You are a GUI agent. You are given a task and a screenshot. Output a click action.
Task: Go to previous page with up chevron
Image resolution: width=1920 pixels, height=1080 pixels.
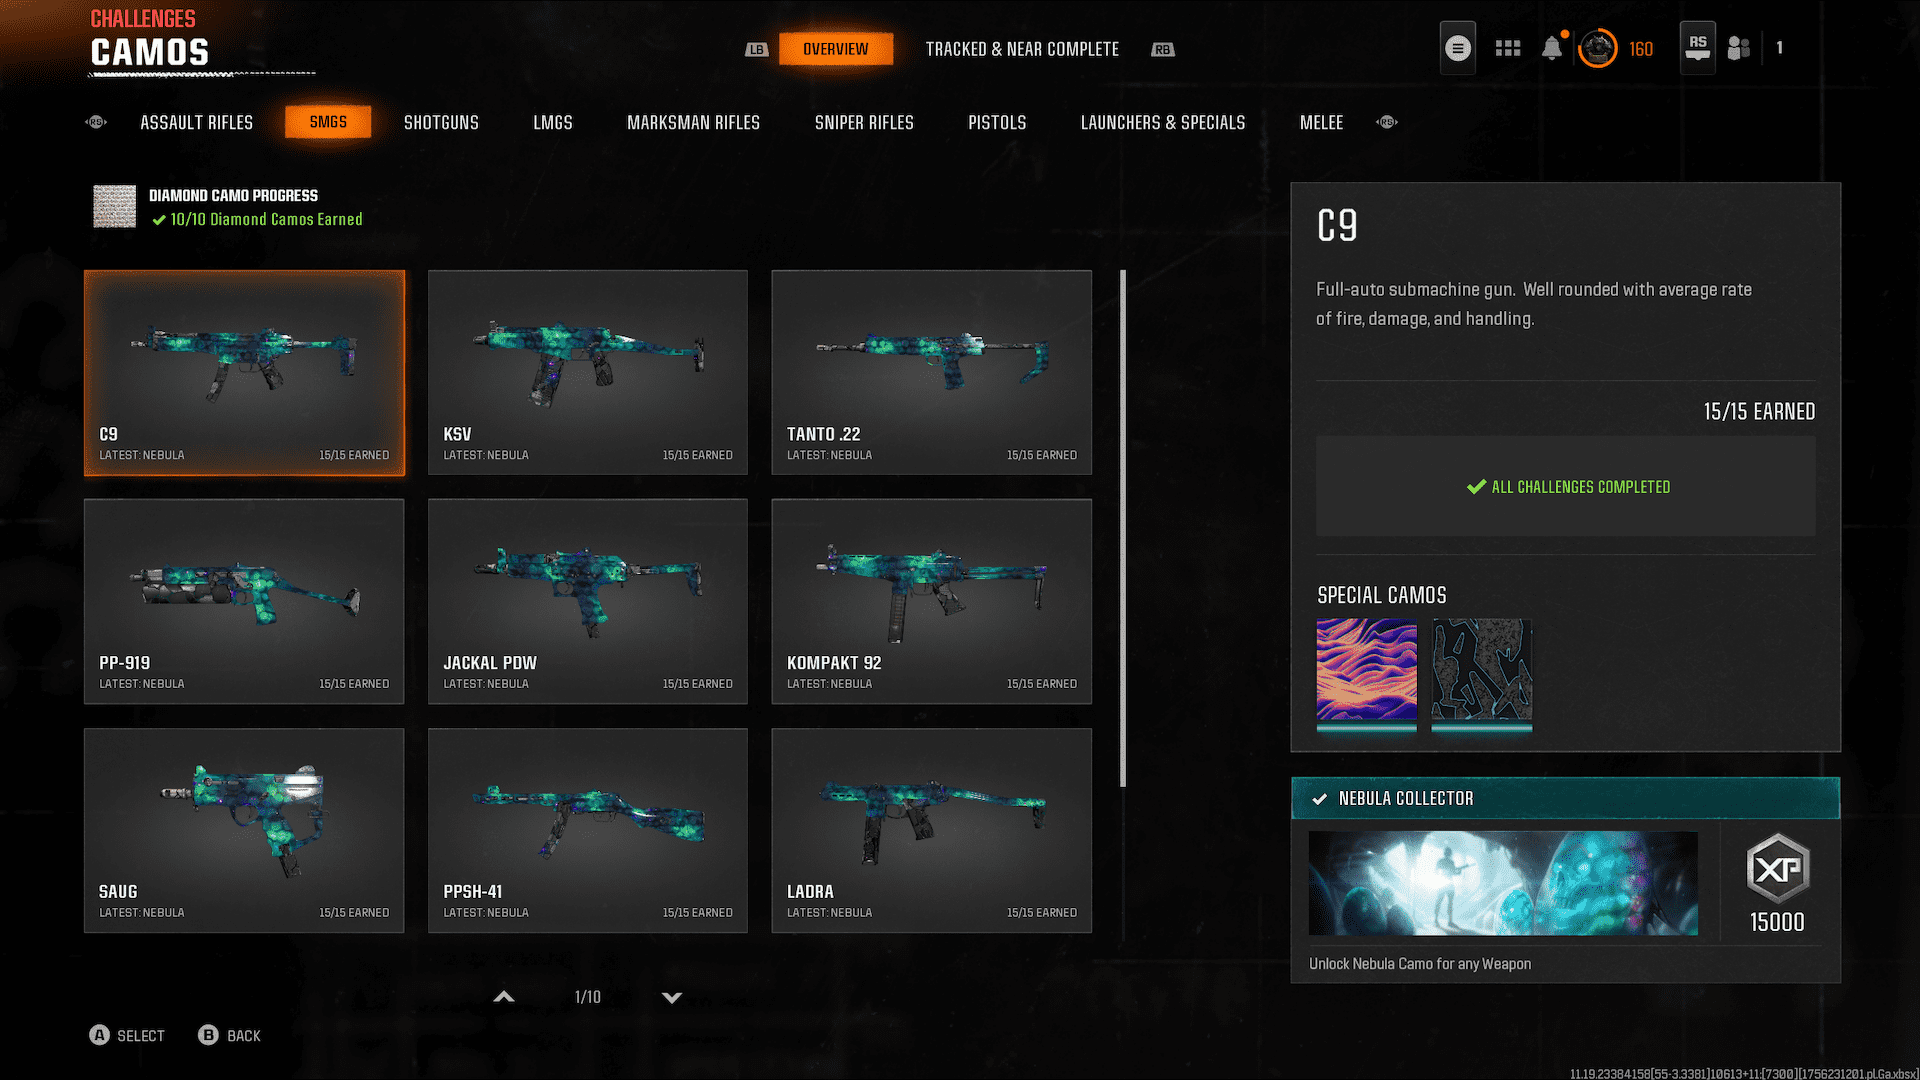point(504,997)
